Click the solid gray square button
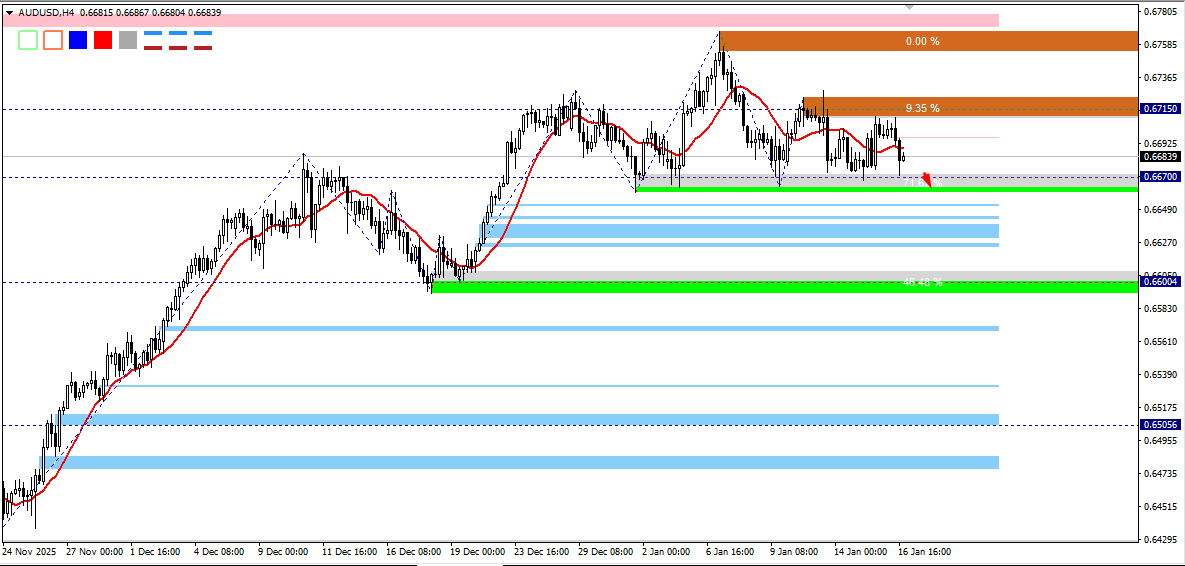Viewport: 1185px width, 566px height. click(x=128, y=40)
